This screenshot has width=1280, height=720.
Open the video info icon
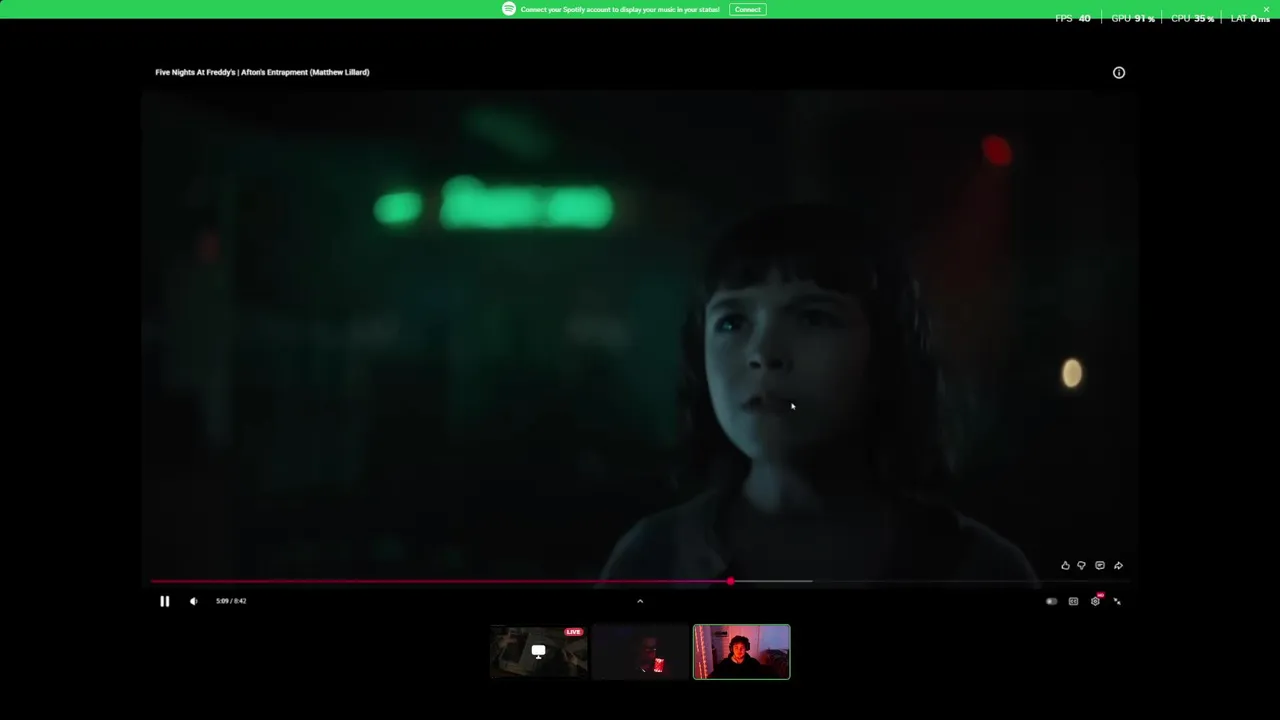[1119, 72]
